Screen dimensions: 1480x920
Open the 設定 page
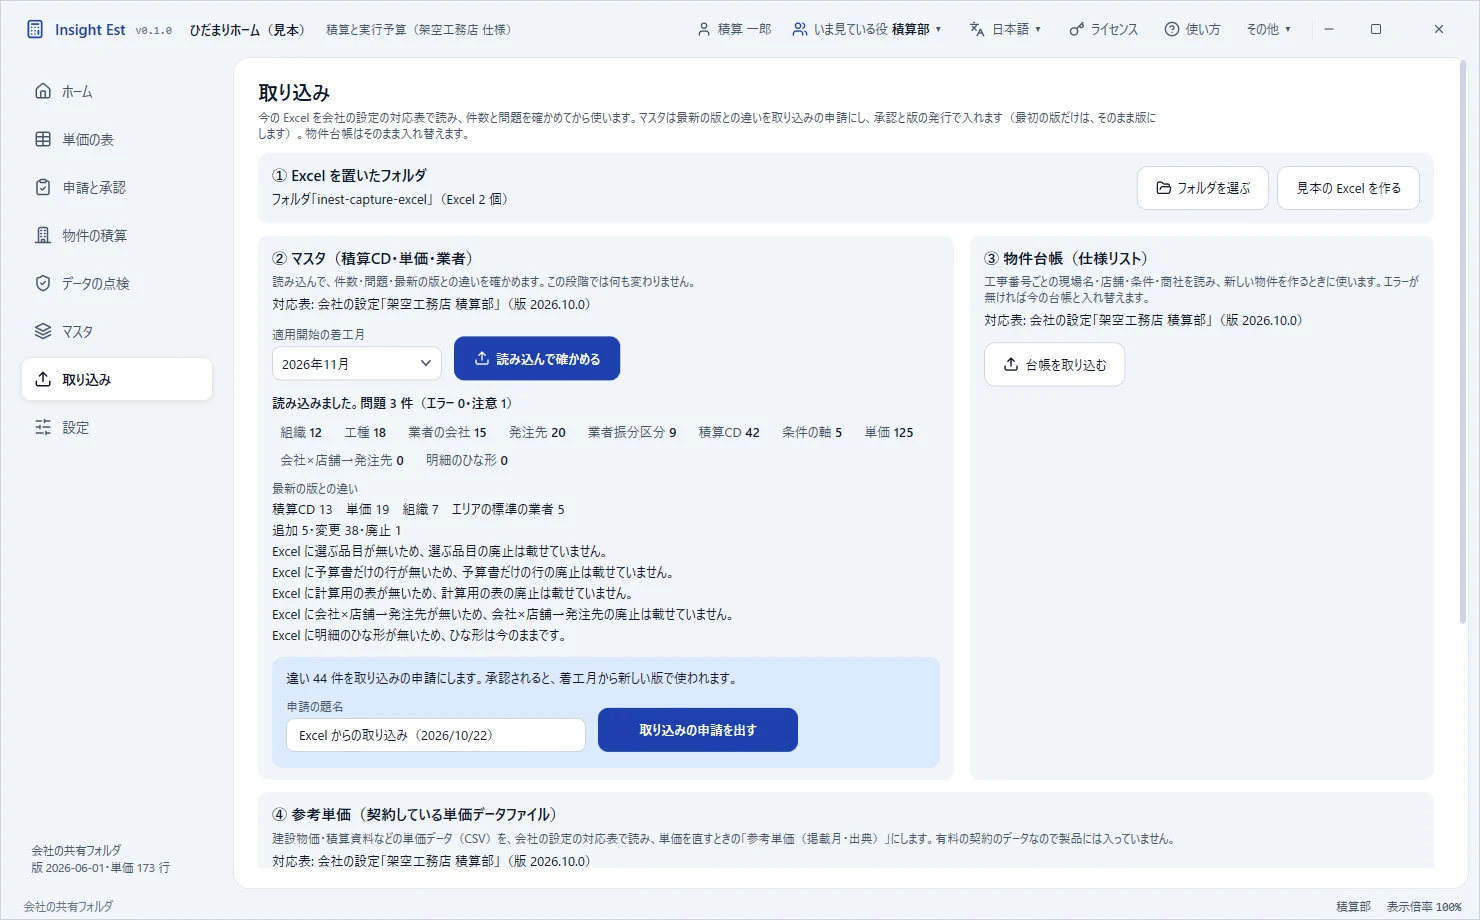click(x=117, y=427)
